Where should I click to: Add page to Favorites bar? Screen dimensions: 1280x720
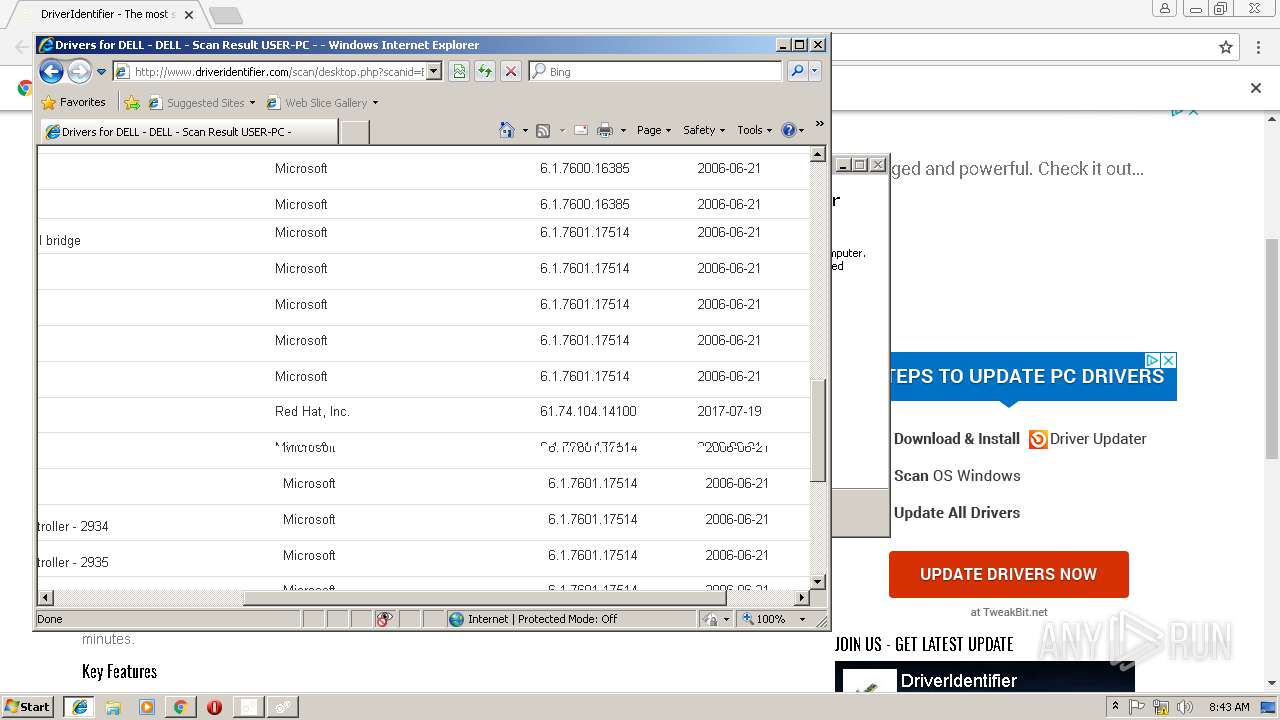(x=132, y=102)
